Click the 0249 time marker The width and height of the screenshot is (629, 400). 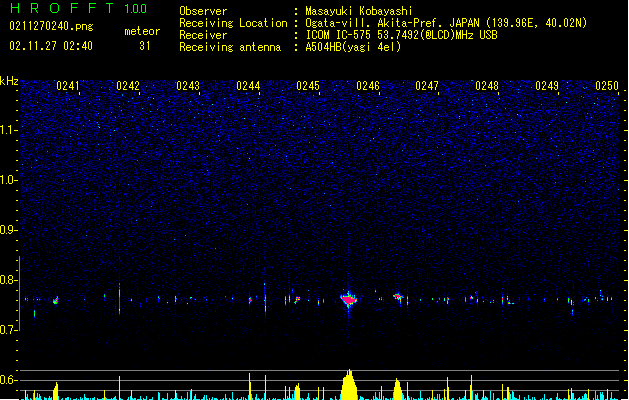point(547,86)
